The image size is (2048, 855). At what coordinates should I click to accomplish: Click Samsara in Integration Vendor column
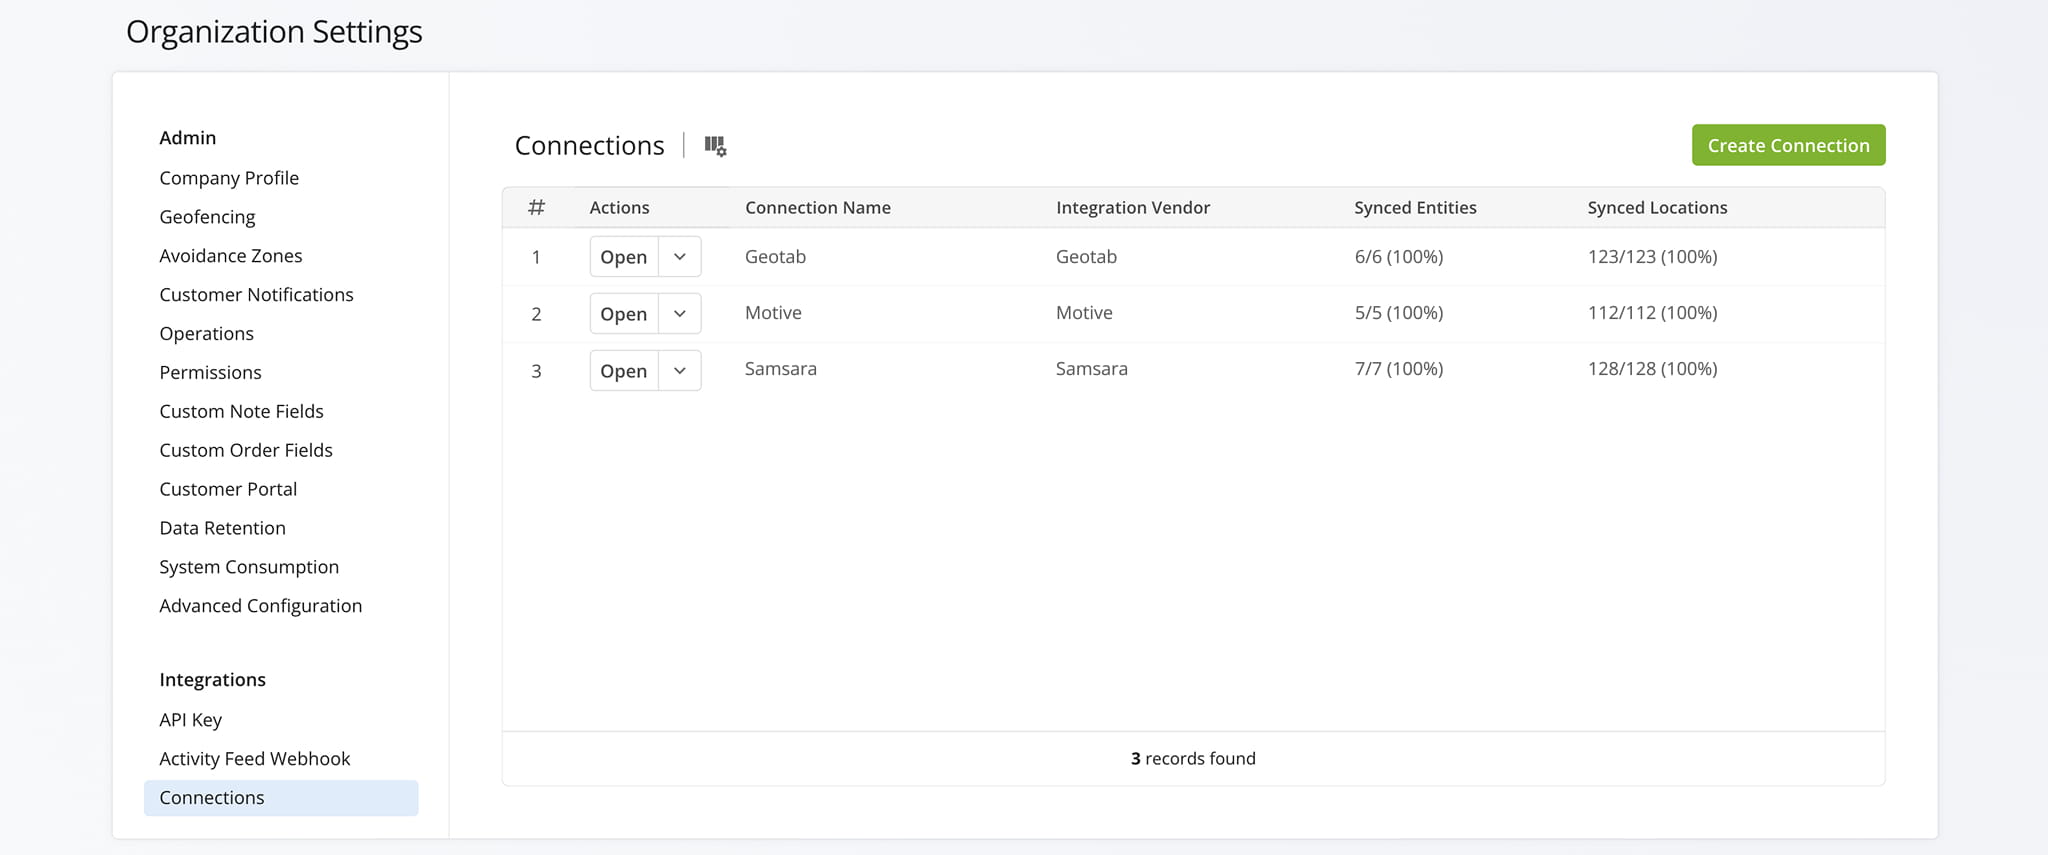1091,369
